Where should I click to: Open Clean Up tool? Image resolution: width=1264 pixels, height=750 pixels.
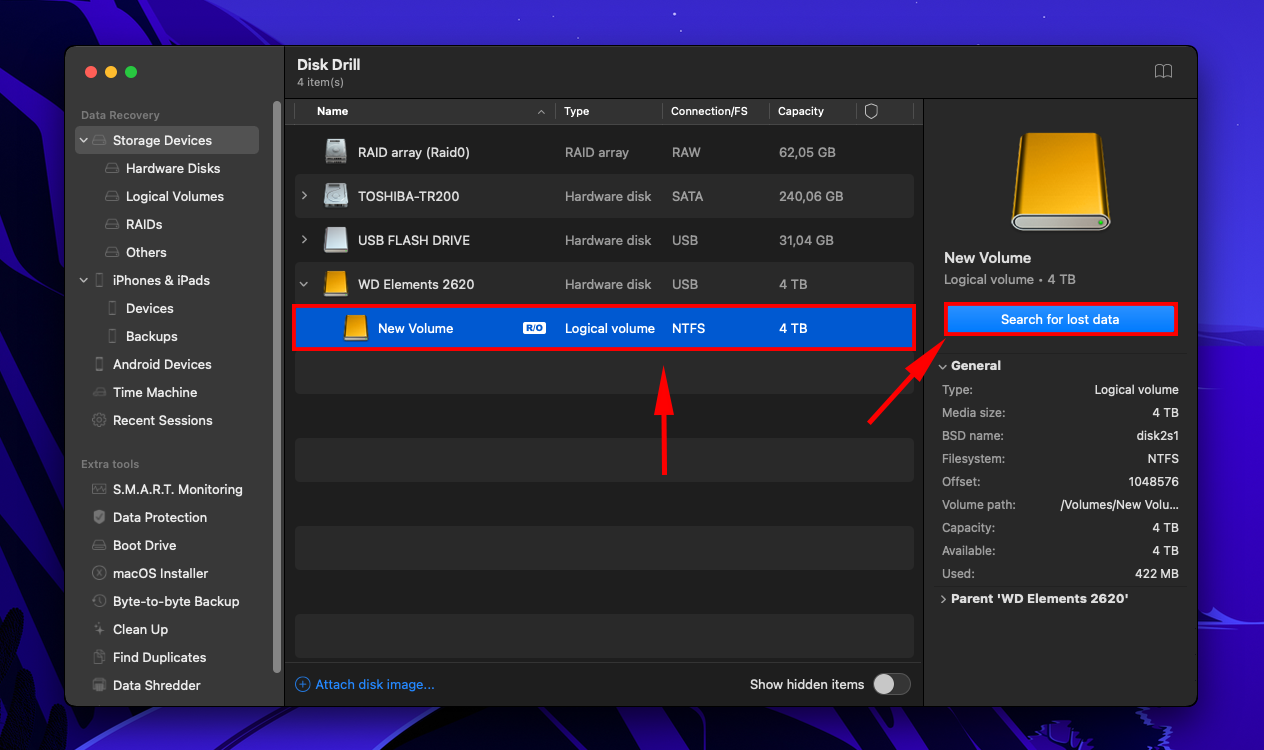click(x=140, y=629)
